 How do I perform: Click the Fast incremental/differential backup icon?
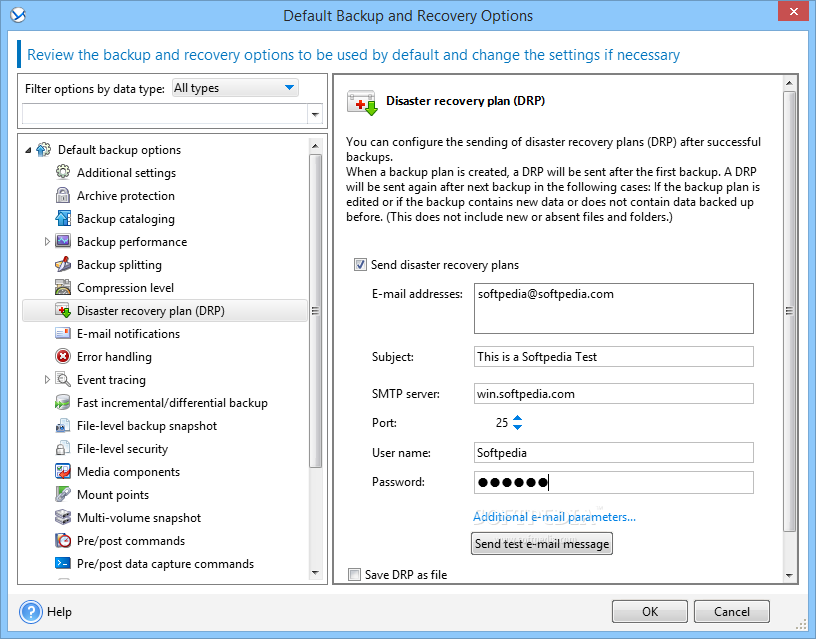pos(63,402)
